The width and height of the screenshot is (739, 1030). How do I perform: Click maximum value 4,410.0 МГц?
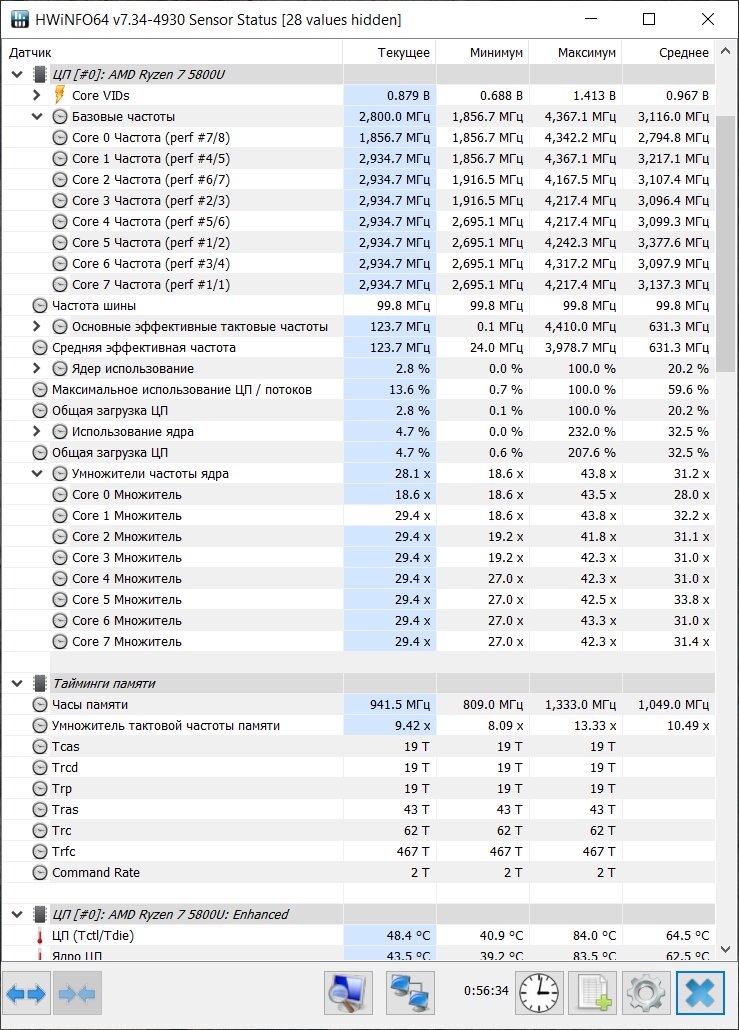click(580, 326)
